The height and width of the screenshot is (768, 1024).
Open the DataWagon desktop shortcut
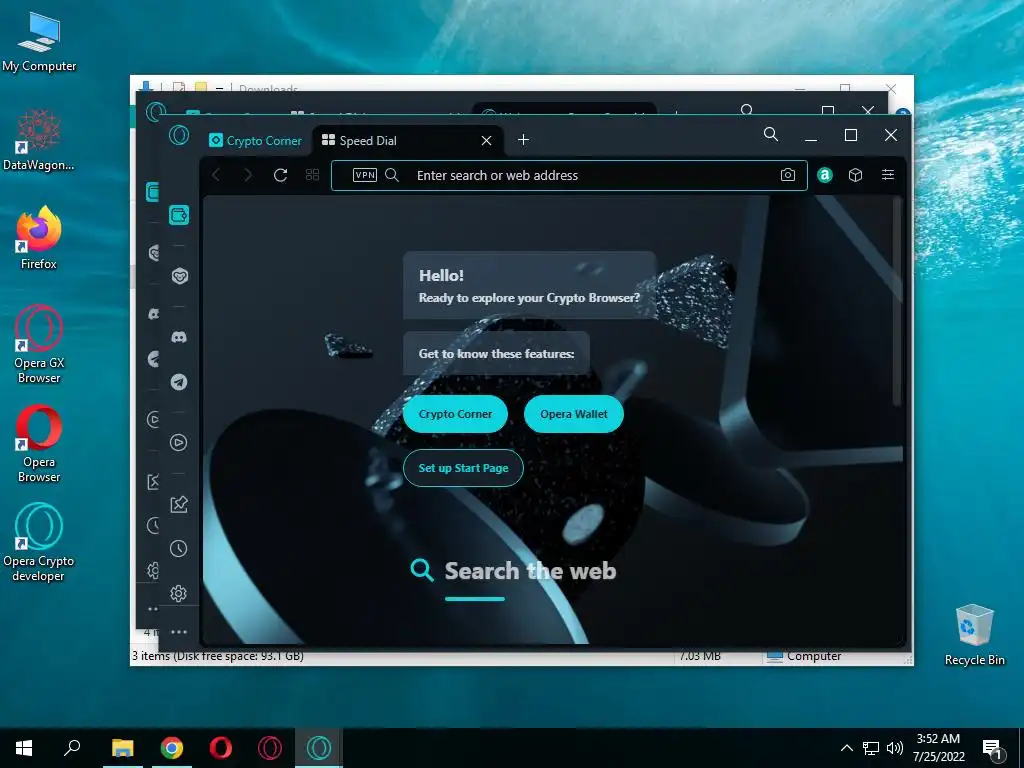click(x=39, y=140)
